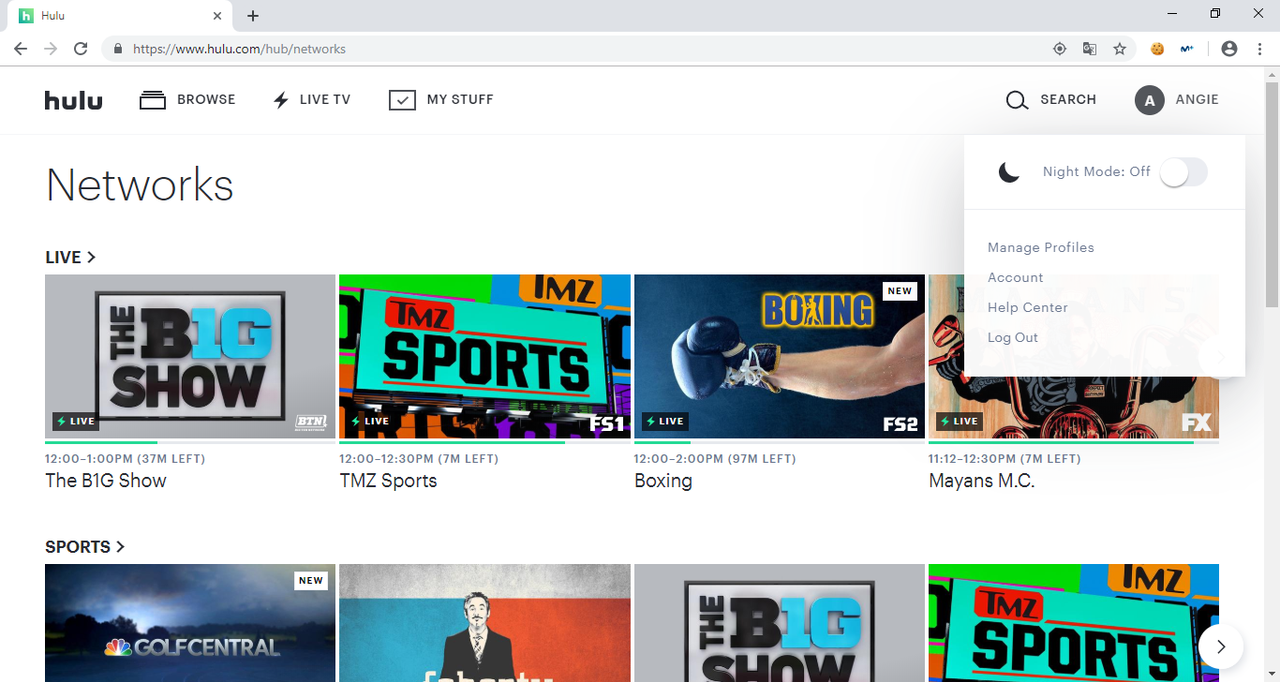Open Chrome profile icon

pyautogui.click(x=1229, y=48)
